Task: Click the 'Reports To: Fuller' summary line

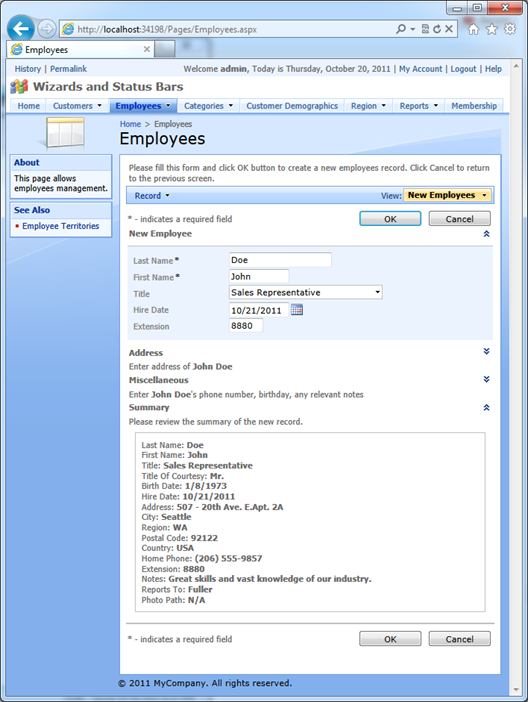Action: 177,590
